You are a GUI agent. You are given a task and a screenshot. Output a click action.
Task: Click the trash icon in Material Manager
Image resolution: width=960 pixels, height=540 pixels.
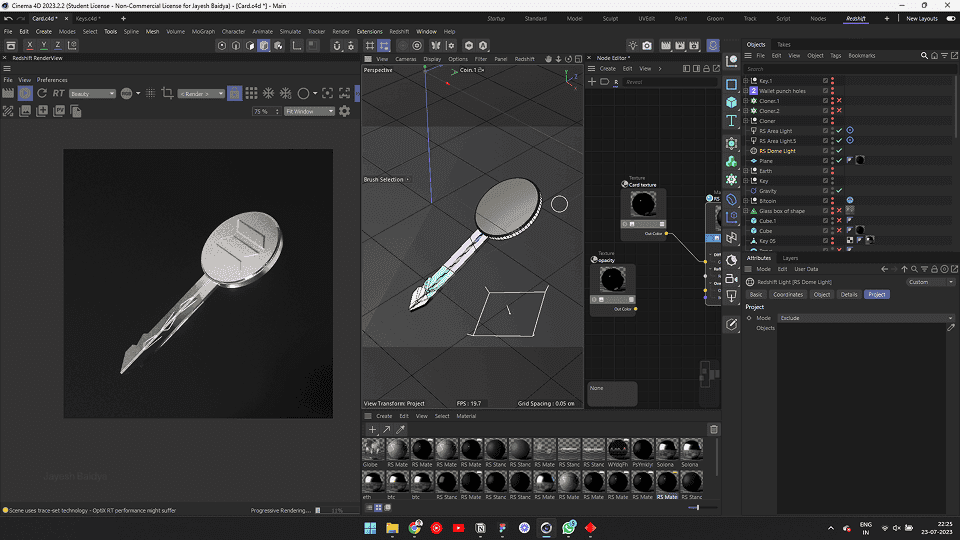click(x=713, y=429)
